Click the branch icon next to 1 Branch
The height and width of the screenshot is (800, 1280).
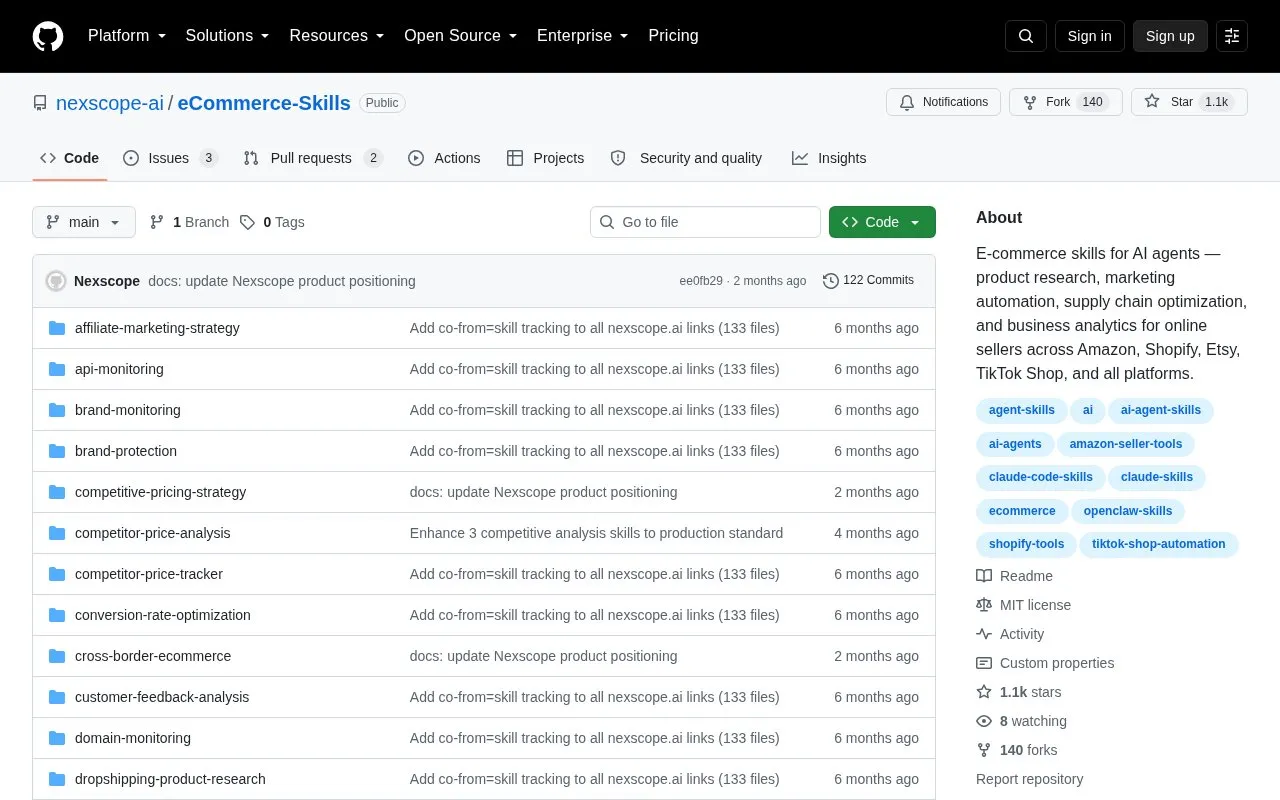click(157, 222)
